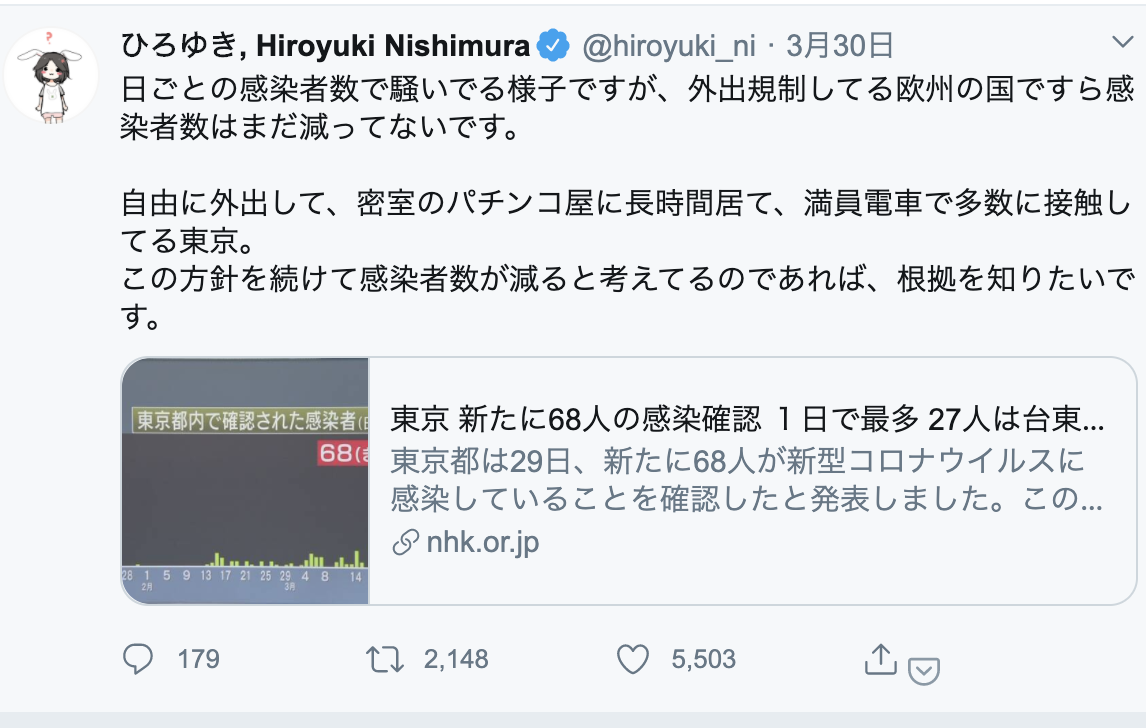Click the link chain icon beside nhk.or.jp
This screenshot has height=728, width=1146.
tap(405, 542)
